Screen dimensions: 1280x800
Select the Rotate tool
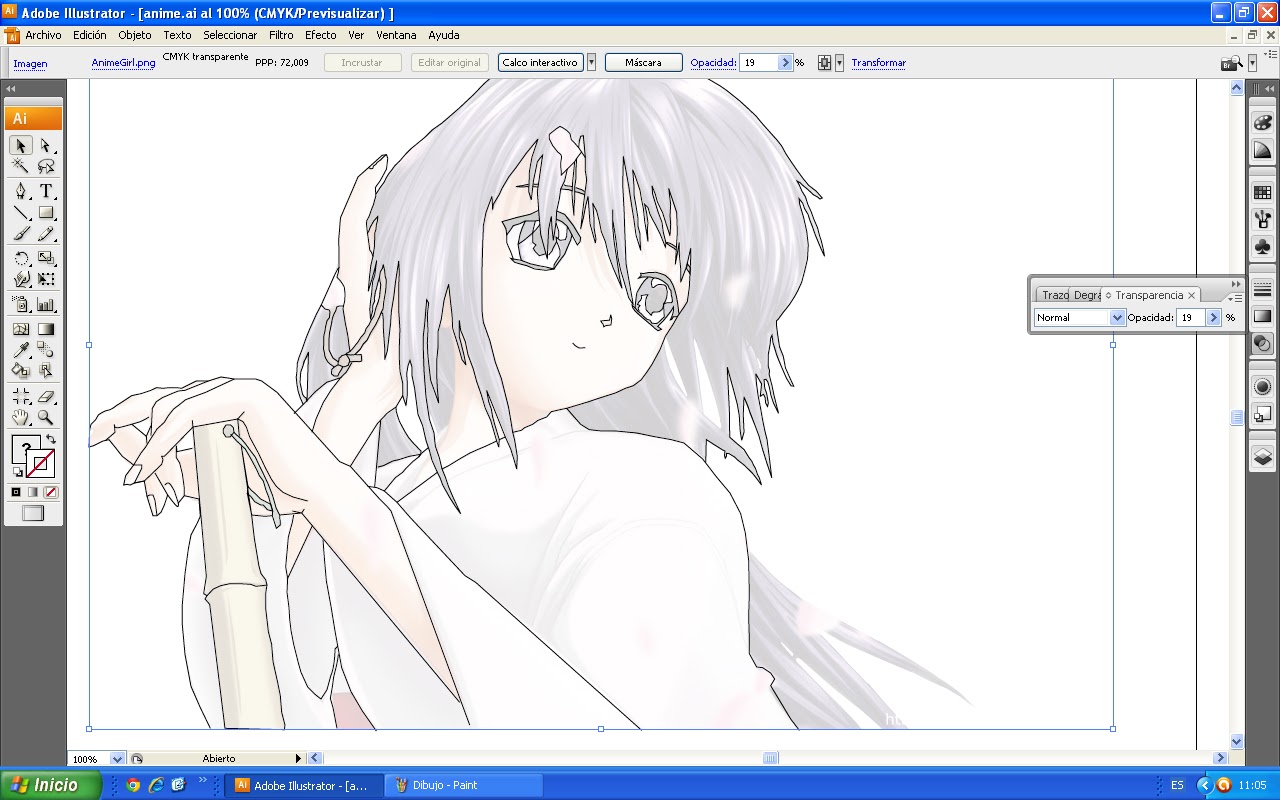click(21, 258)
